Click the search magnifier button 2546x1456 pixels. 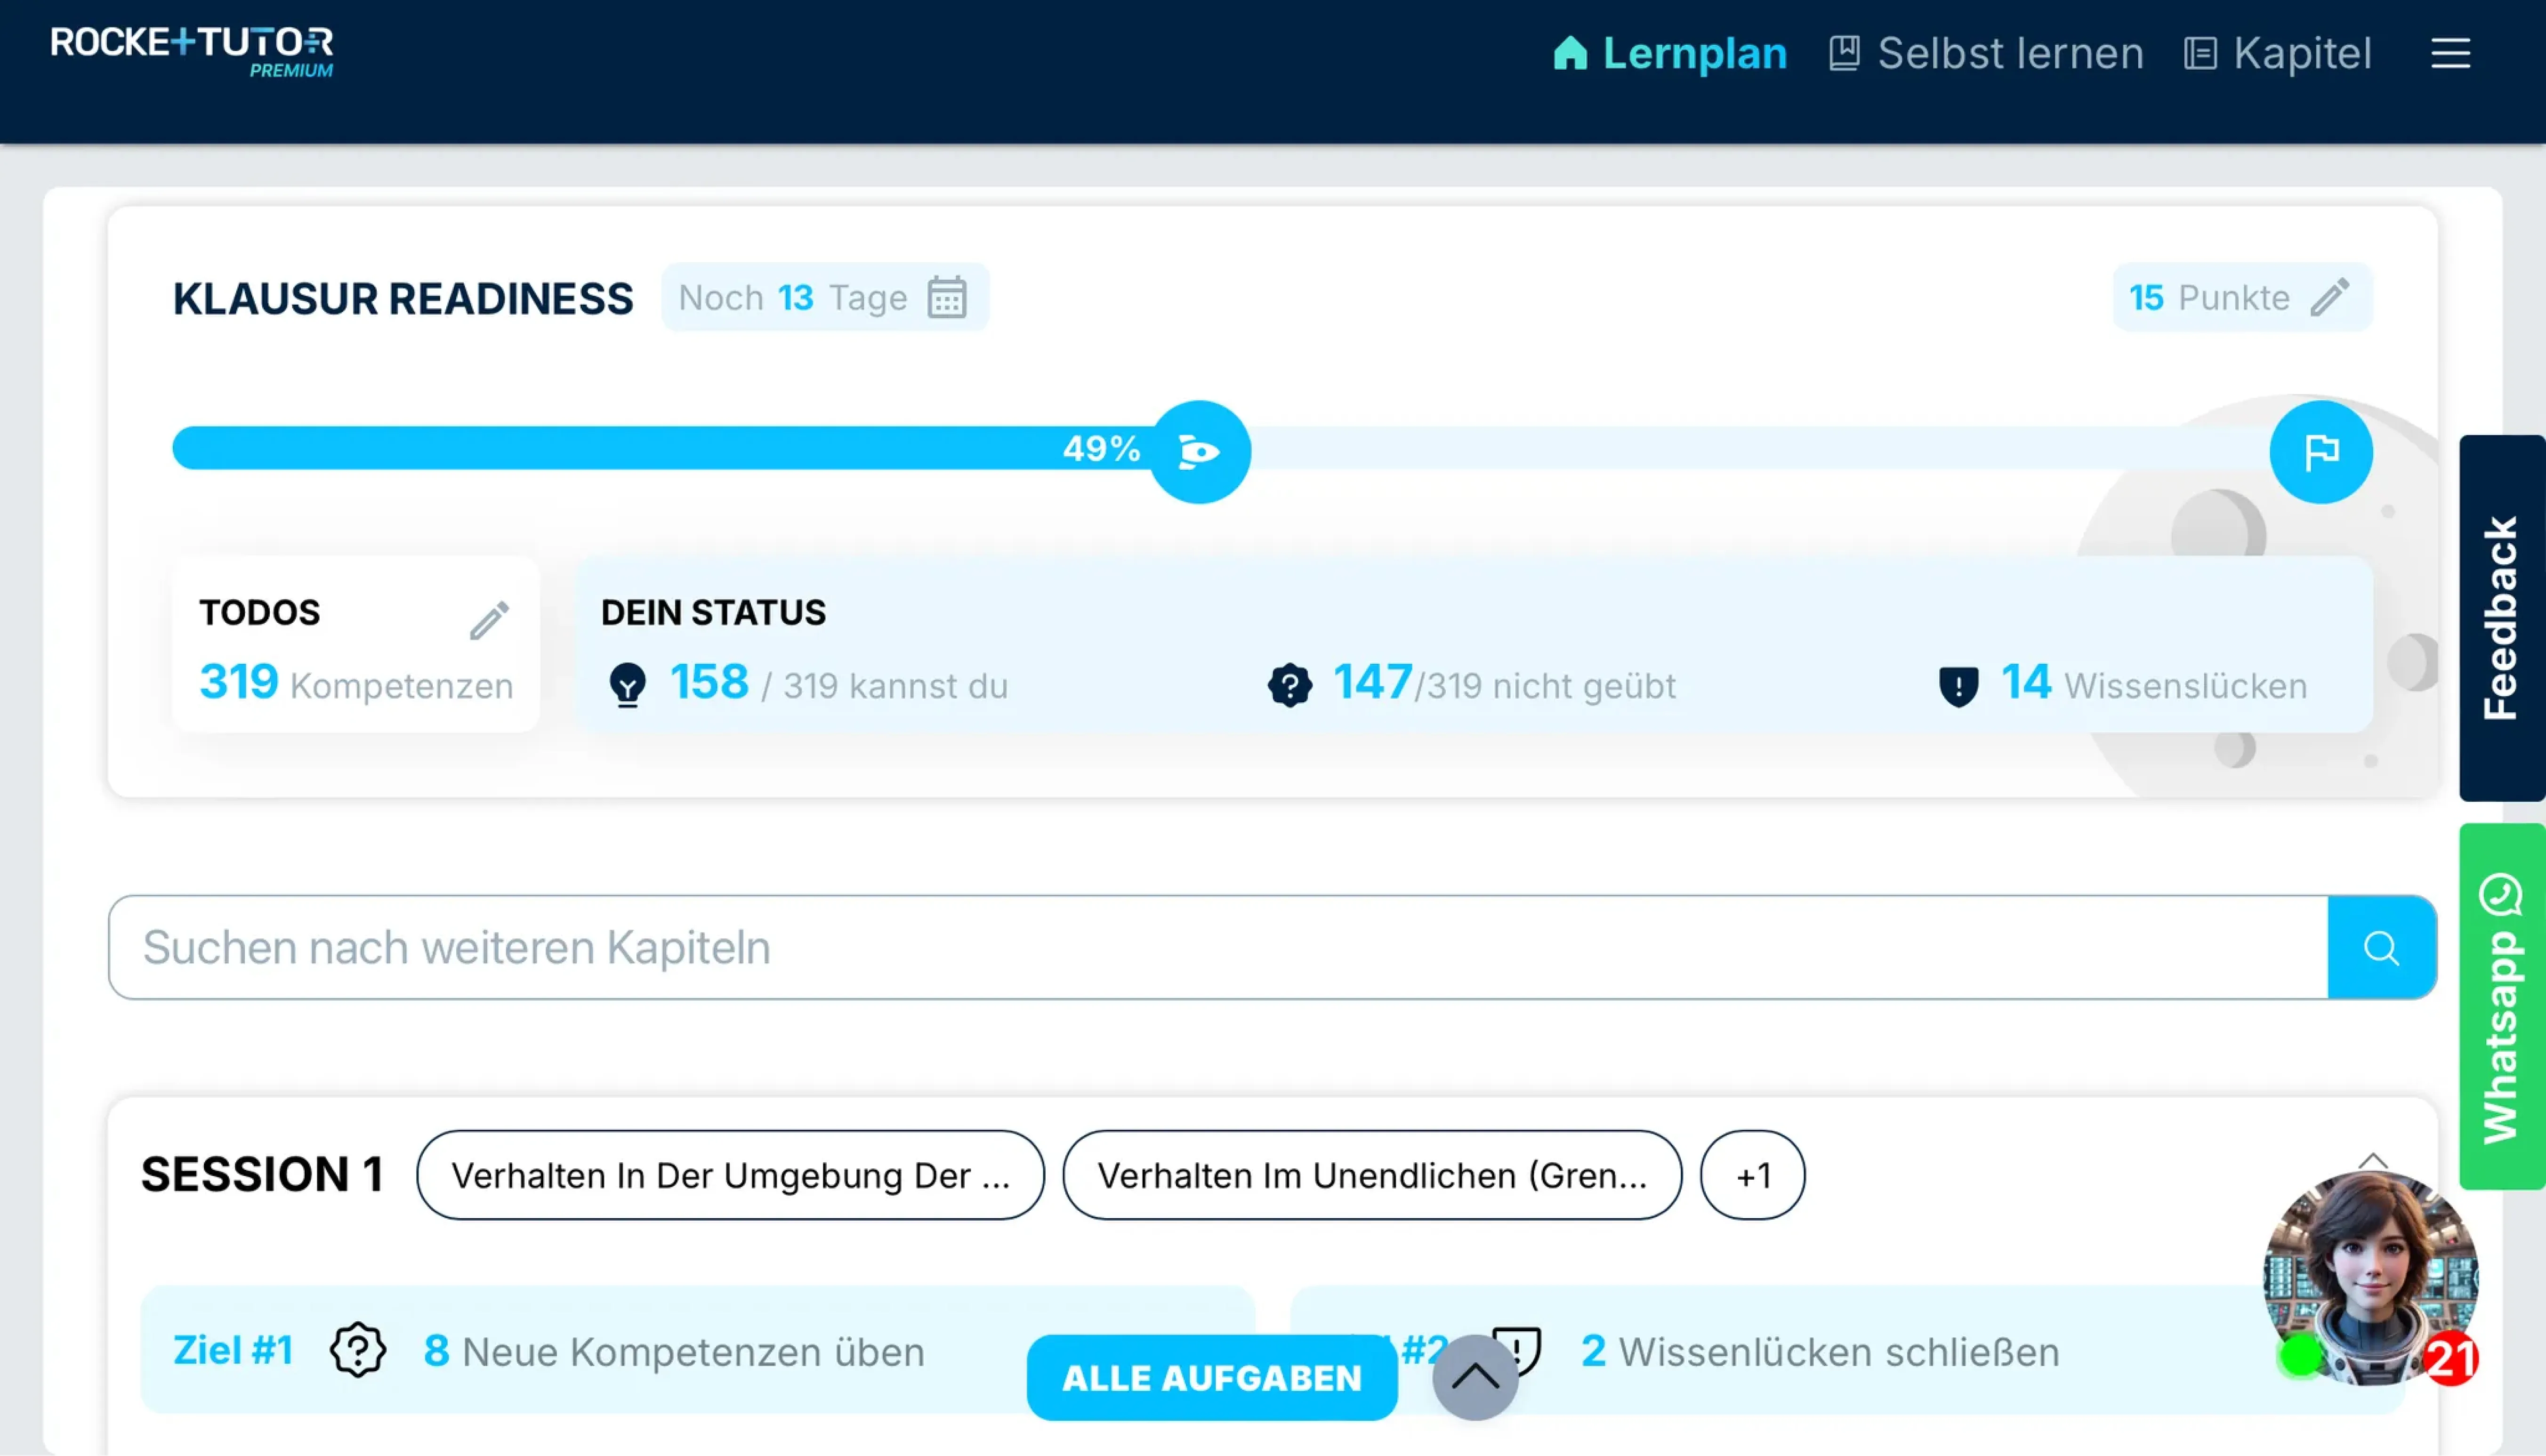(x=2381, y=947)
